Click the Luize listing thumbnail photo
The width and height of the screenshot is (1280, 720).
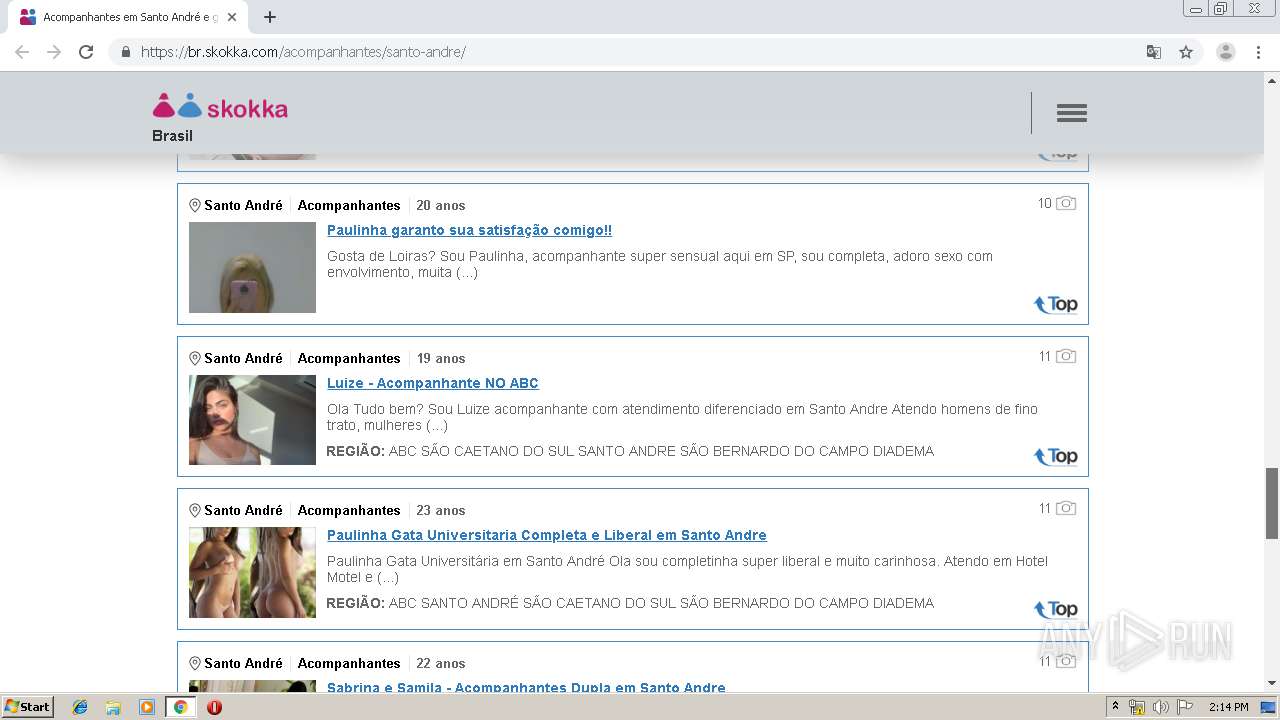[252, 420]
